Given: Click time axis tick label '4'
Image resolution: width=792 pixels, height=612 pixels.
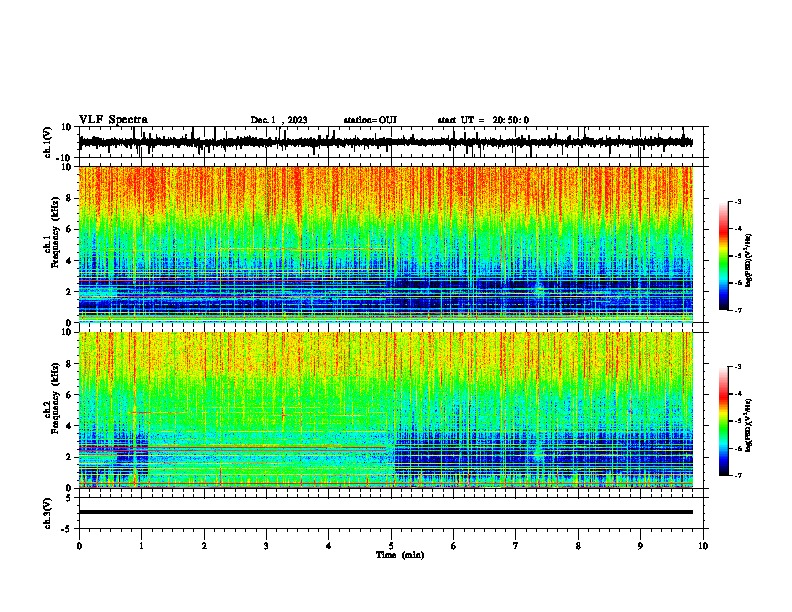Looking at the screenshot, I should point(329,546).
